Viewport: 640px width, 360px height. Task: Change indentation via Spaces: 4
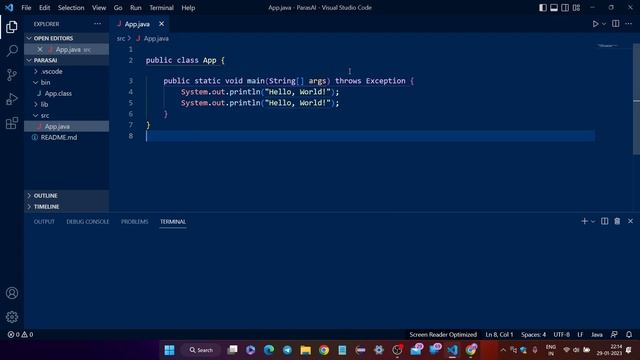pyautogui.click(x=533, y=334)
